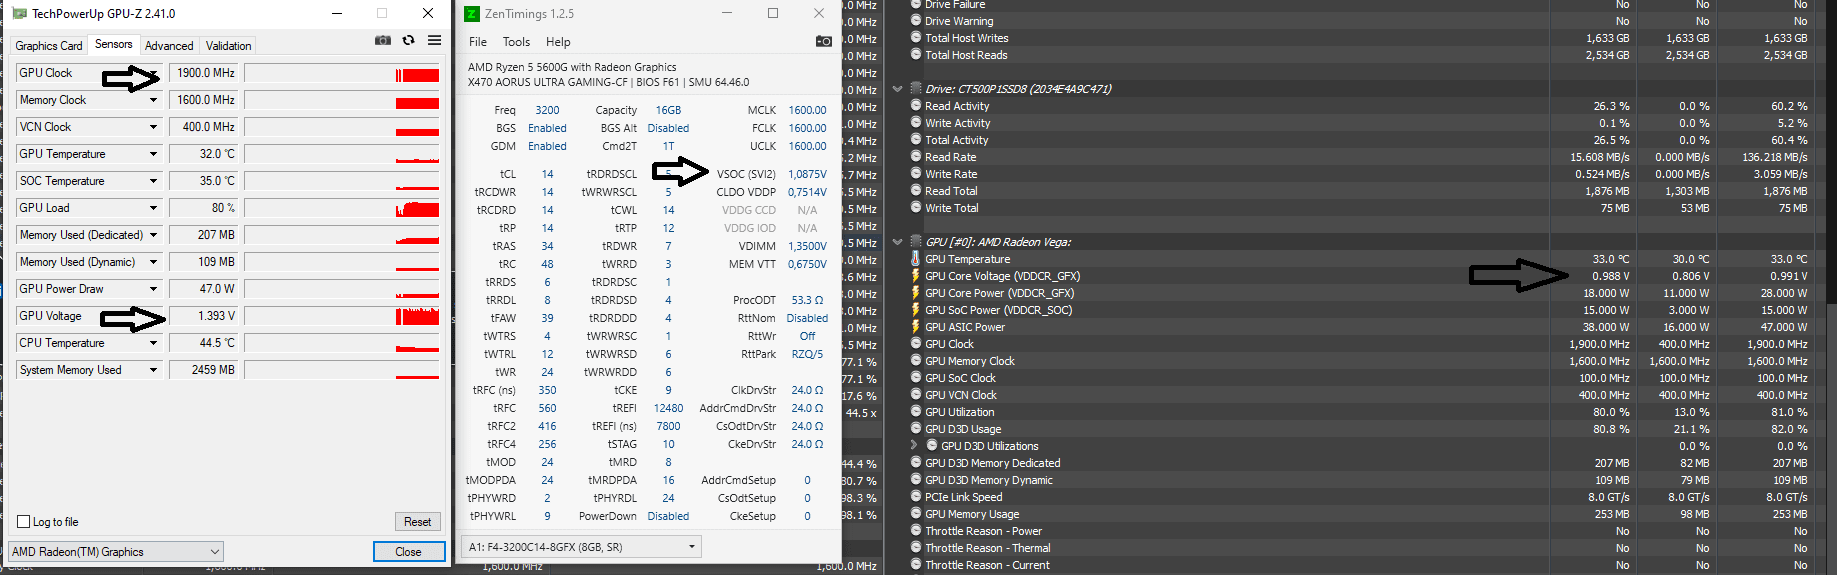Click the round icon beside GPU Memory Clock in HWiNFO
This screenshot has width=1837, height=575.
(915, 361)
